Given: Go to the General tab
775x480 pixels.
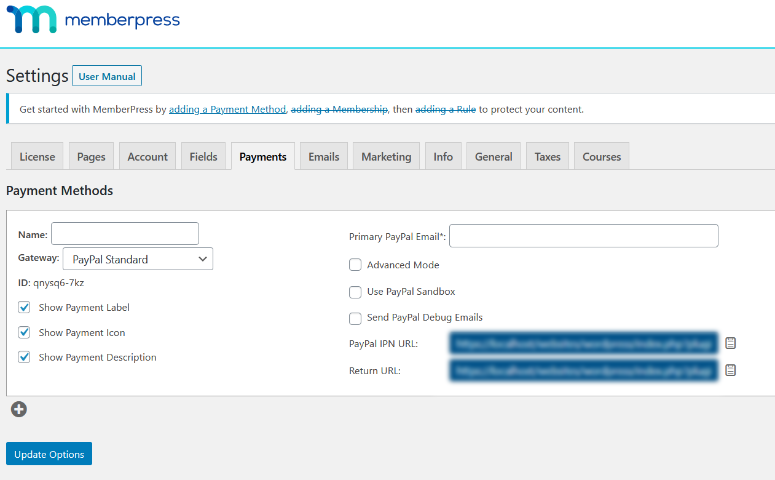Looking at the screenshot, I should coord(493,157).
